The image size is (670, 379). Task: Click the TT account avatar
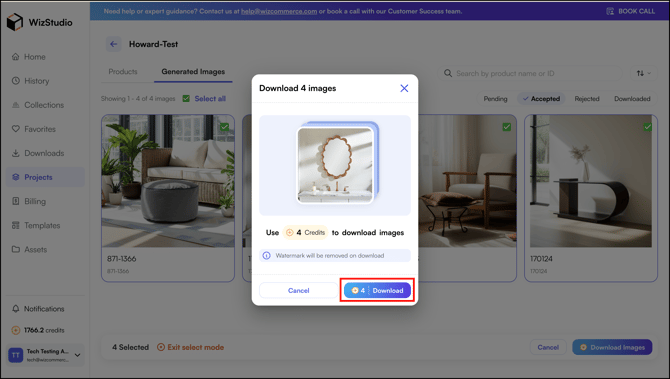point(16,355)
